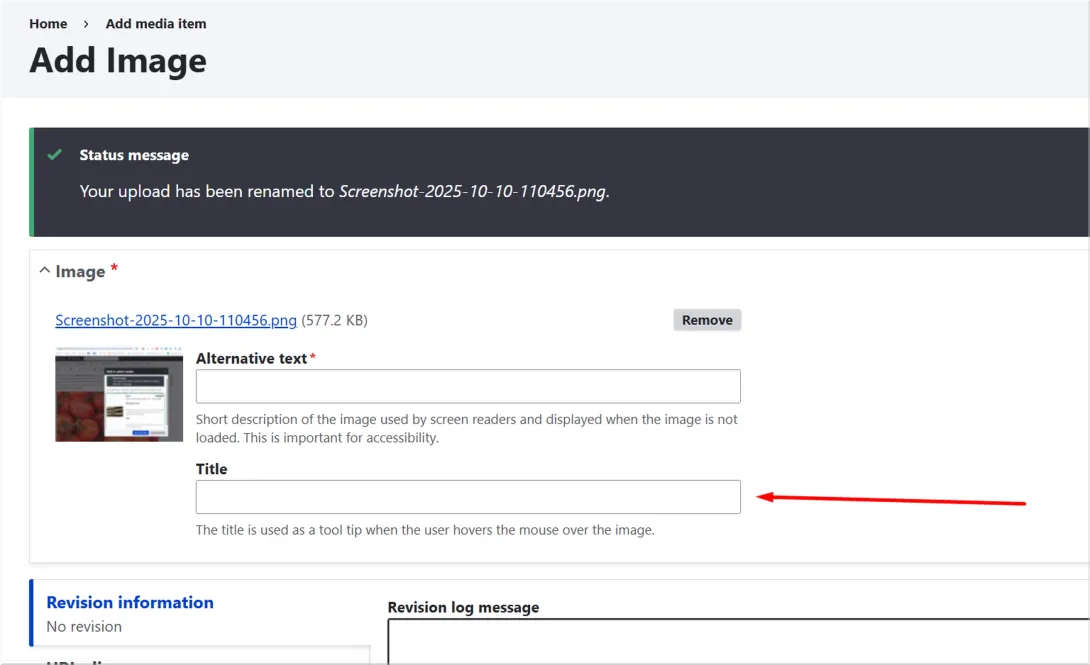The height and width of the screenshot is (665, 1090).
Task: Click the renamed filename in status message
Action: tap(472, 191)
